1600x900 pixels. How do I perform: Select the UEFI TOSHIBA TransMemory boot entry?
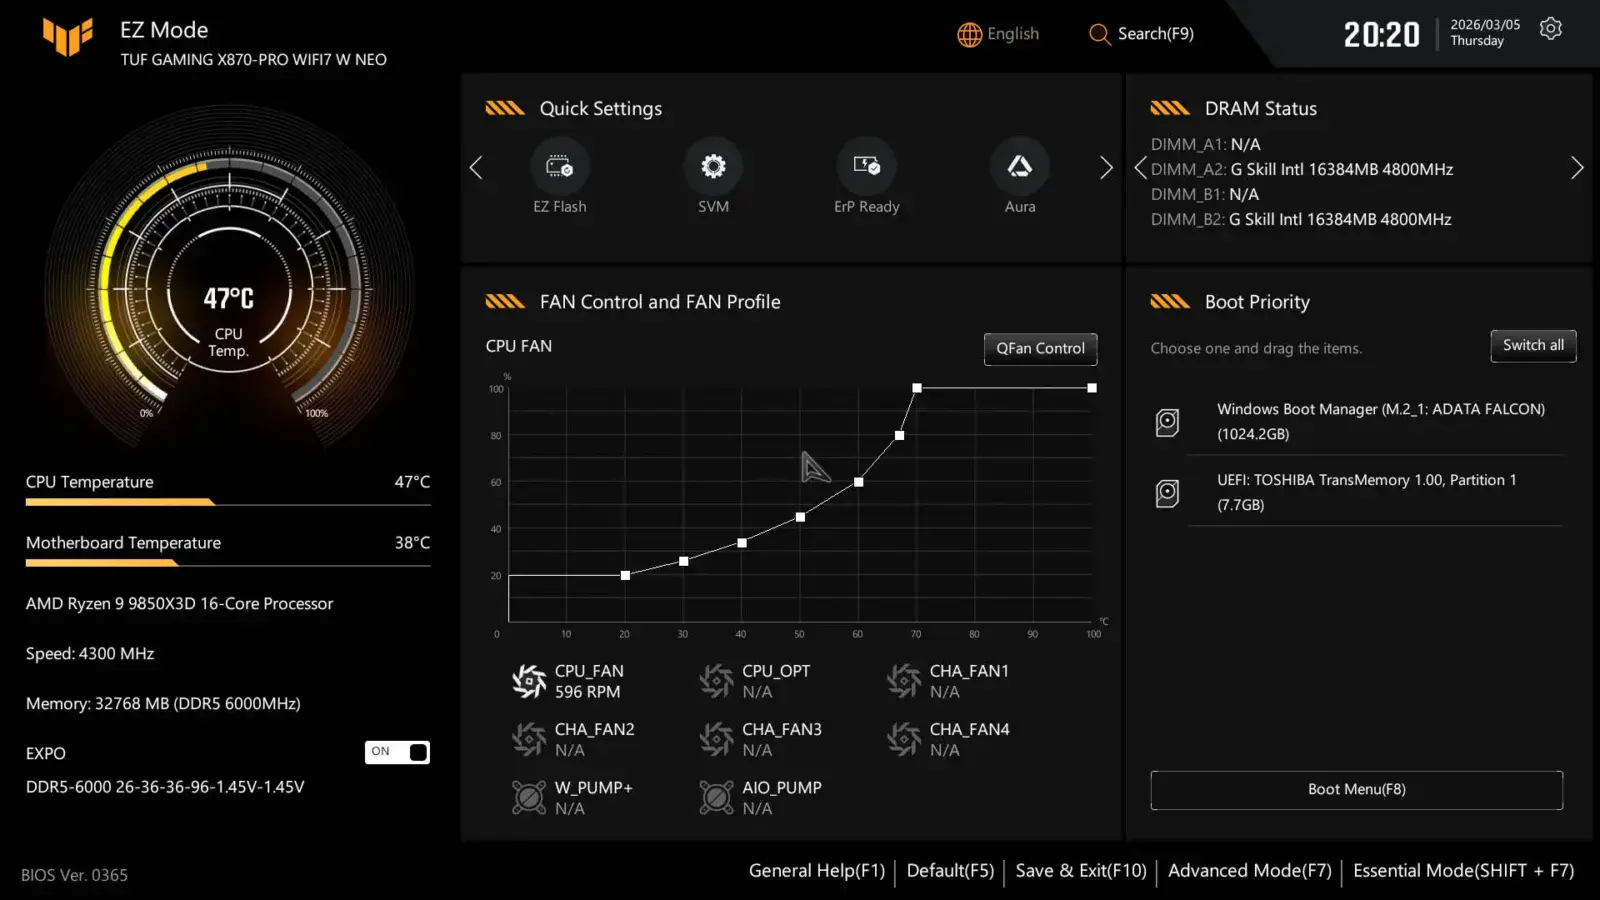tap(1357, 492)
